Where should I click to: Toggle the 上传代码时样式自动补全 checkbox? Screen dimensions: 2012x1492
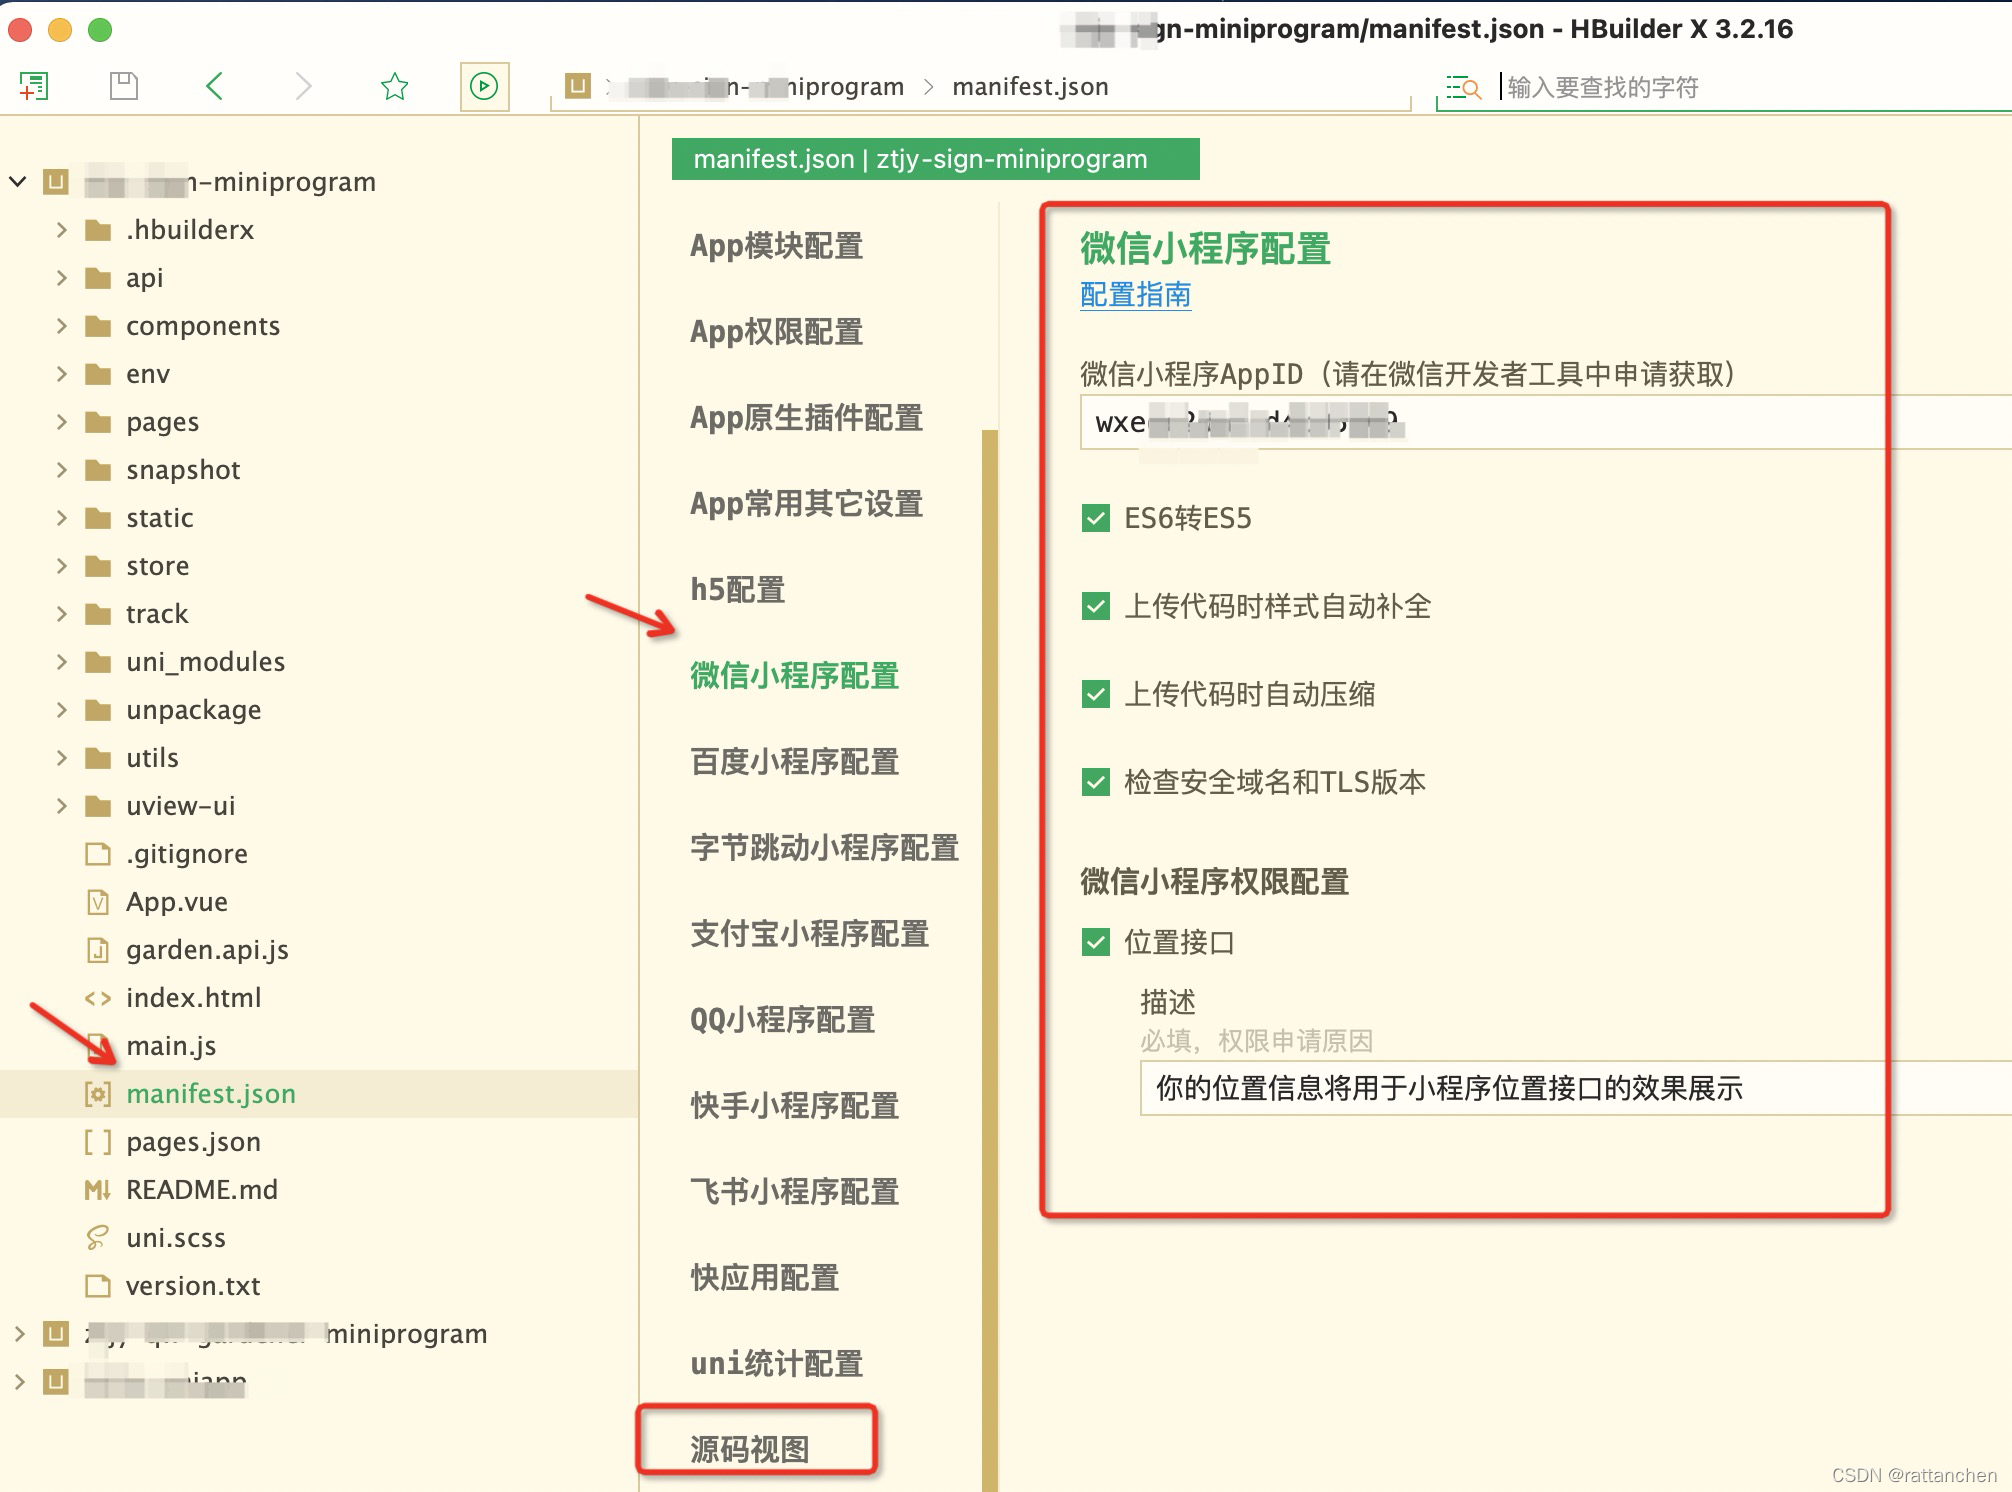coord(1096,607)
